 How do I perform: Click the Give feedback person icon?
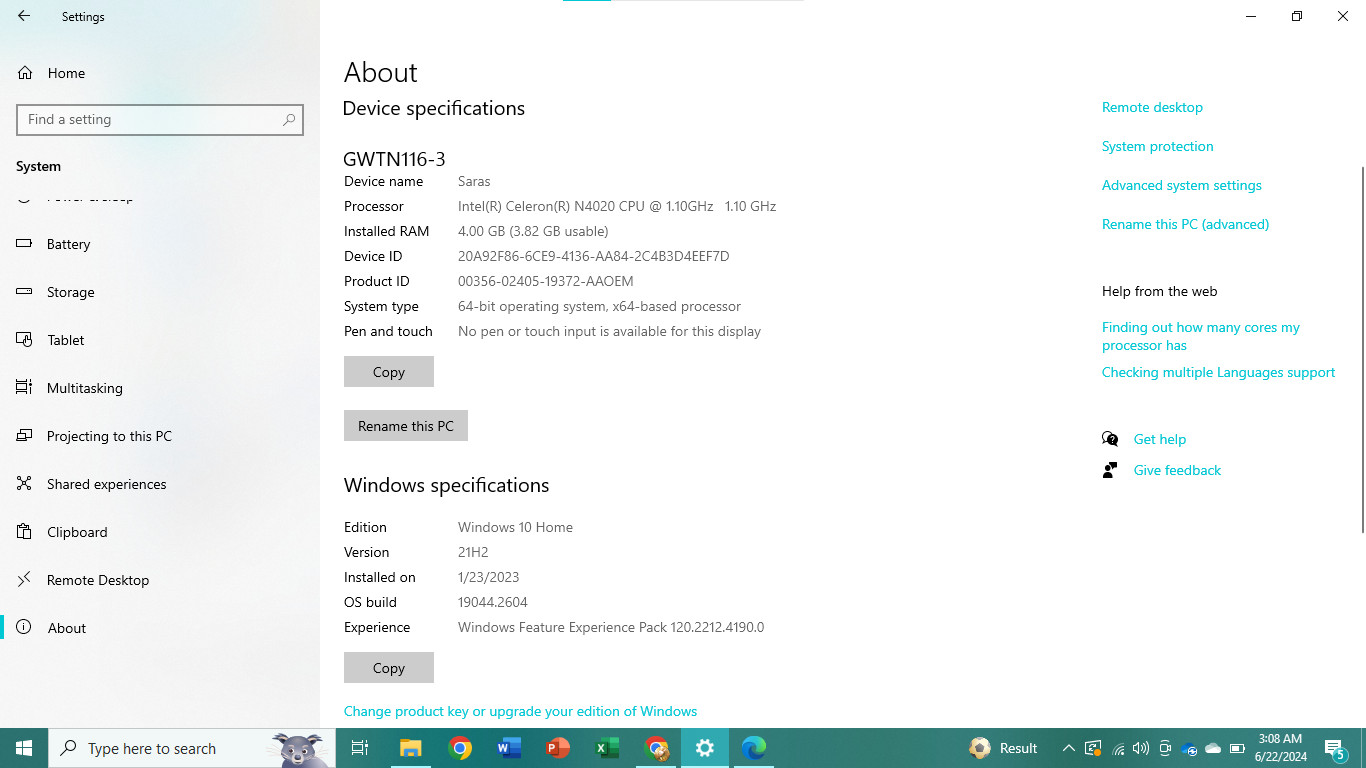(1110, 470)
